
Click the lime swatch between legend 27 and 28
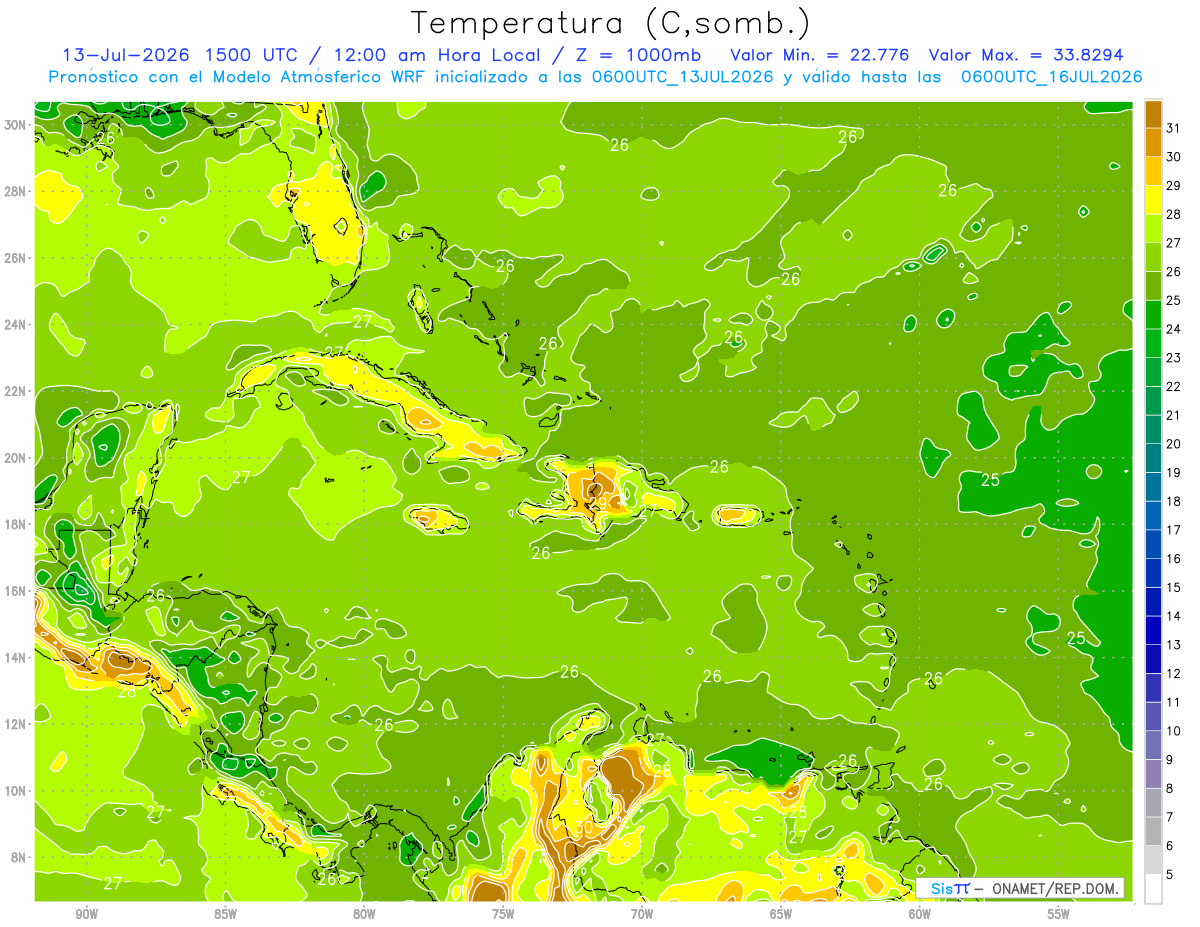[x=1153, y=229]
